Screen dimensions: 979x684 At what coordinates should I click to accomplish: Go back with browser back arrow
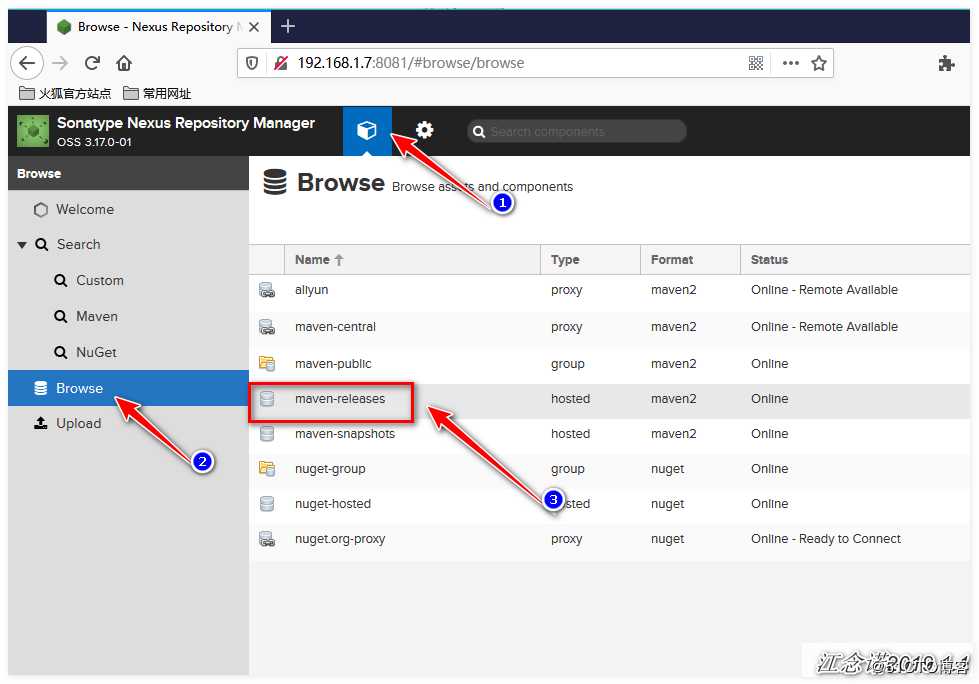click(x=27, y=63)
